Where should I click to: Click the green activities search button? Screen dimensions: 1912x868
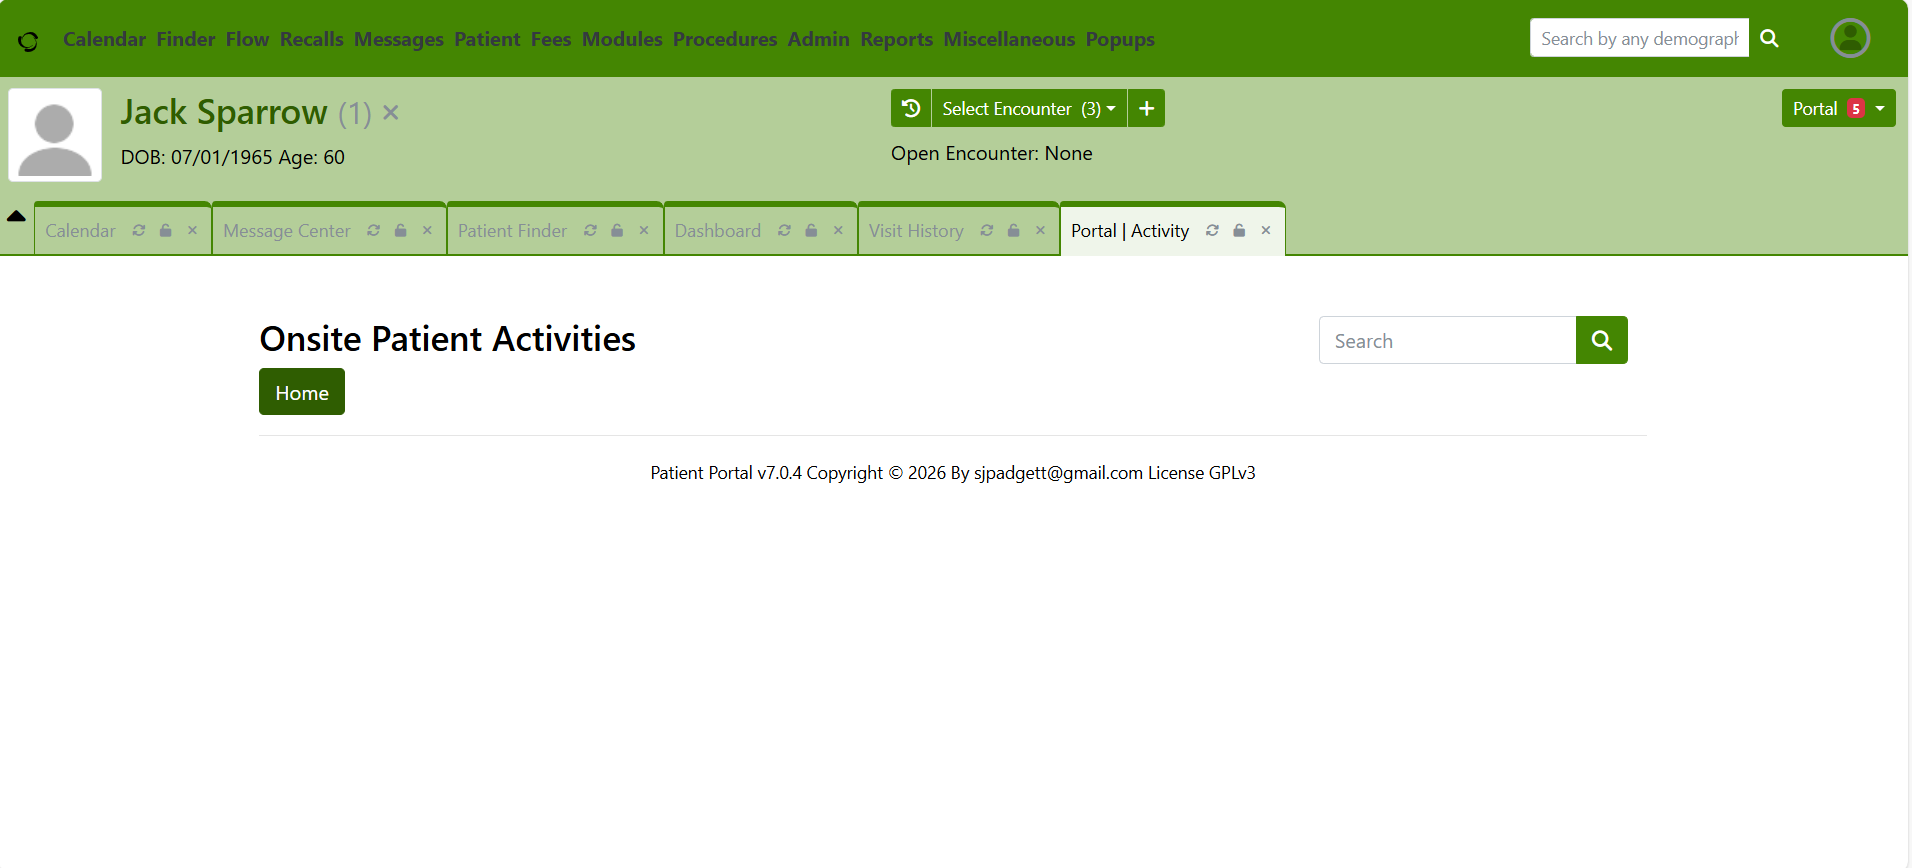[x=1601, y=340]
